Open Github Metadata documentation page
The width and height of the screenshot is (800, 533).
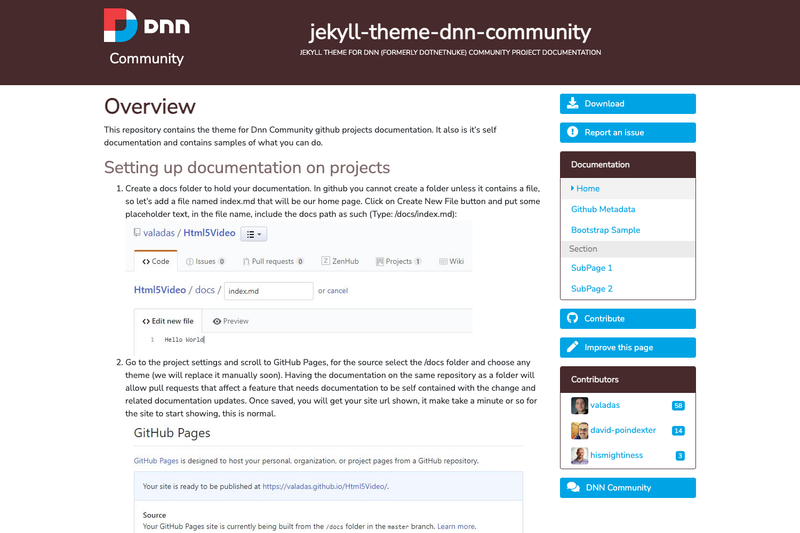point(603,209)
